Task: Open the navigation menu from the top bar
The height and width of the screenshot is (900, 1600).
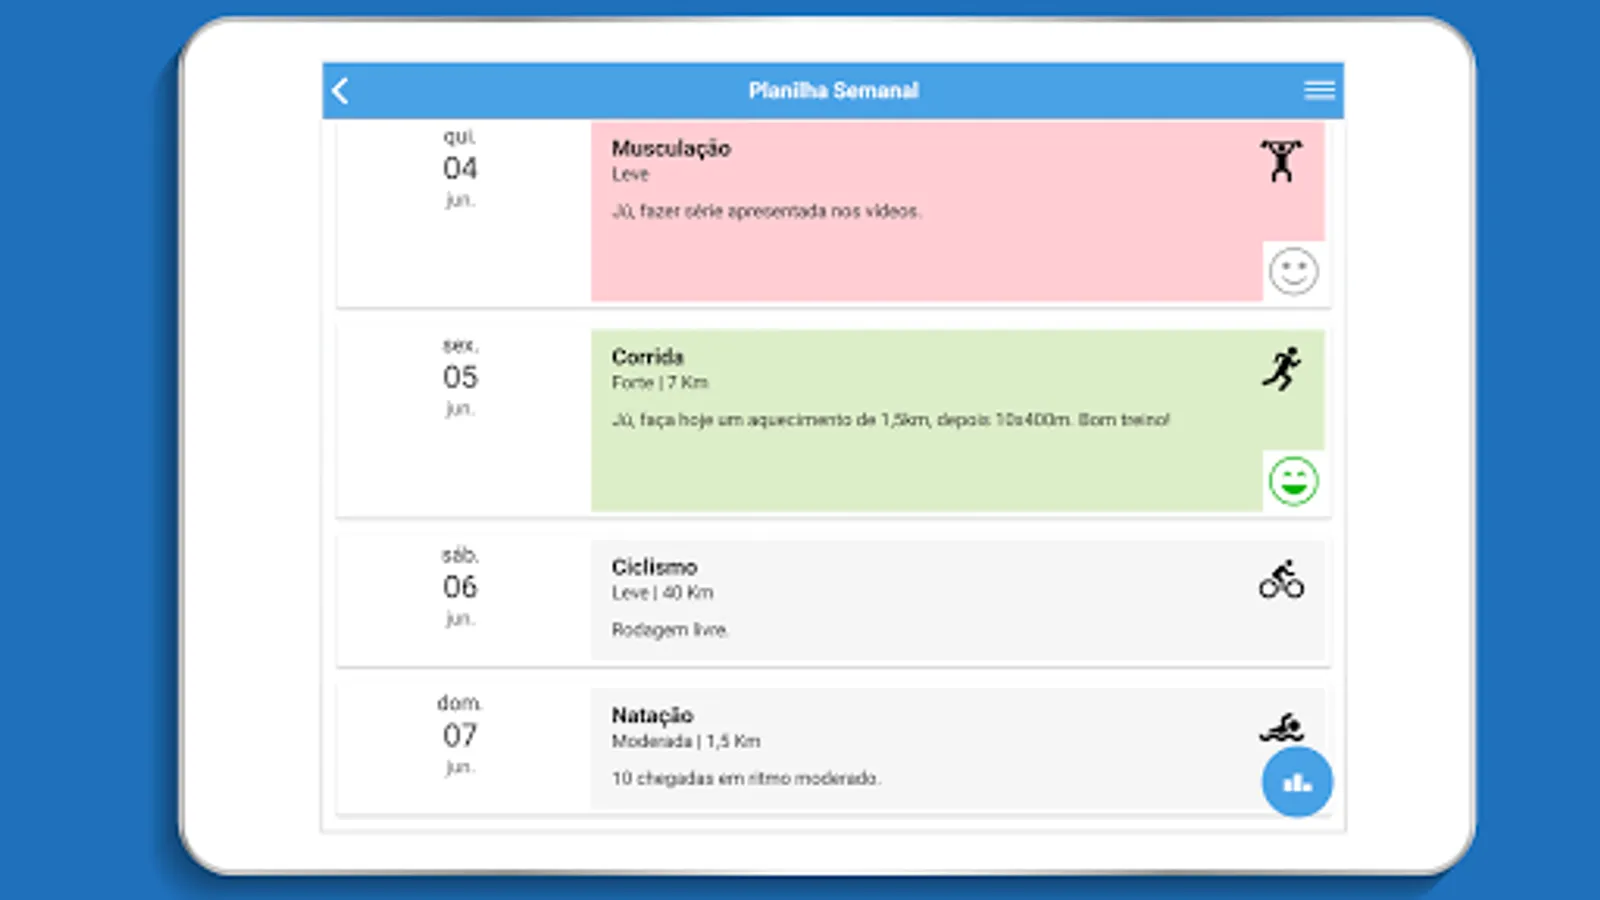Action: (1320, 90)
